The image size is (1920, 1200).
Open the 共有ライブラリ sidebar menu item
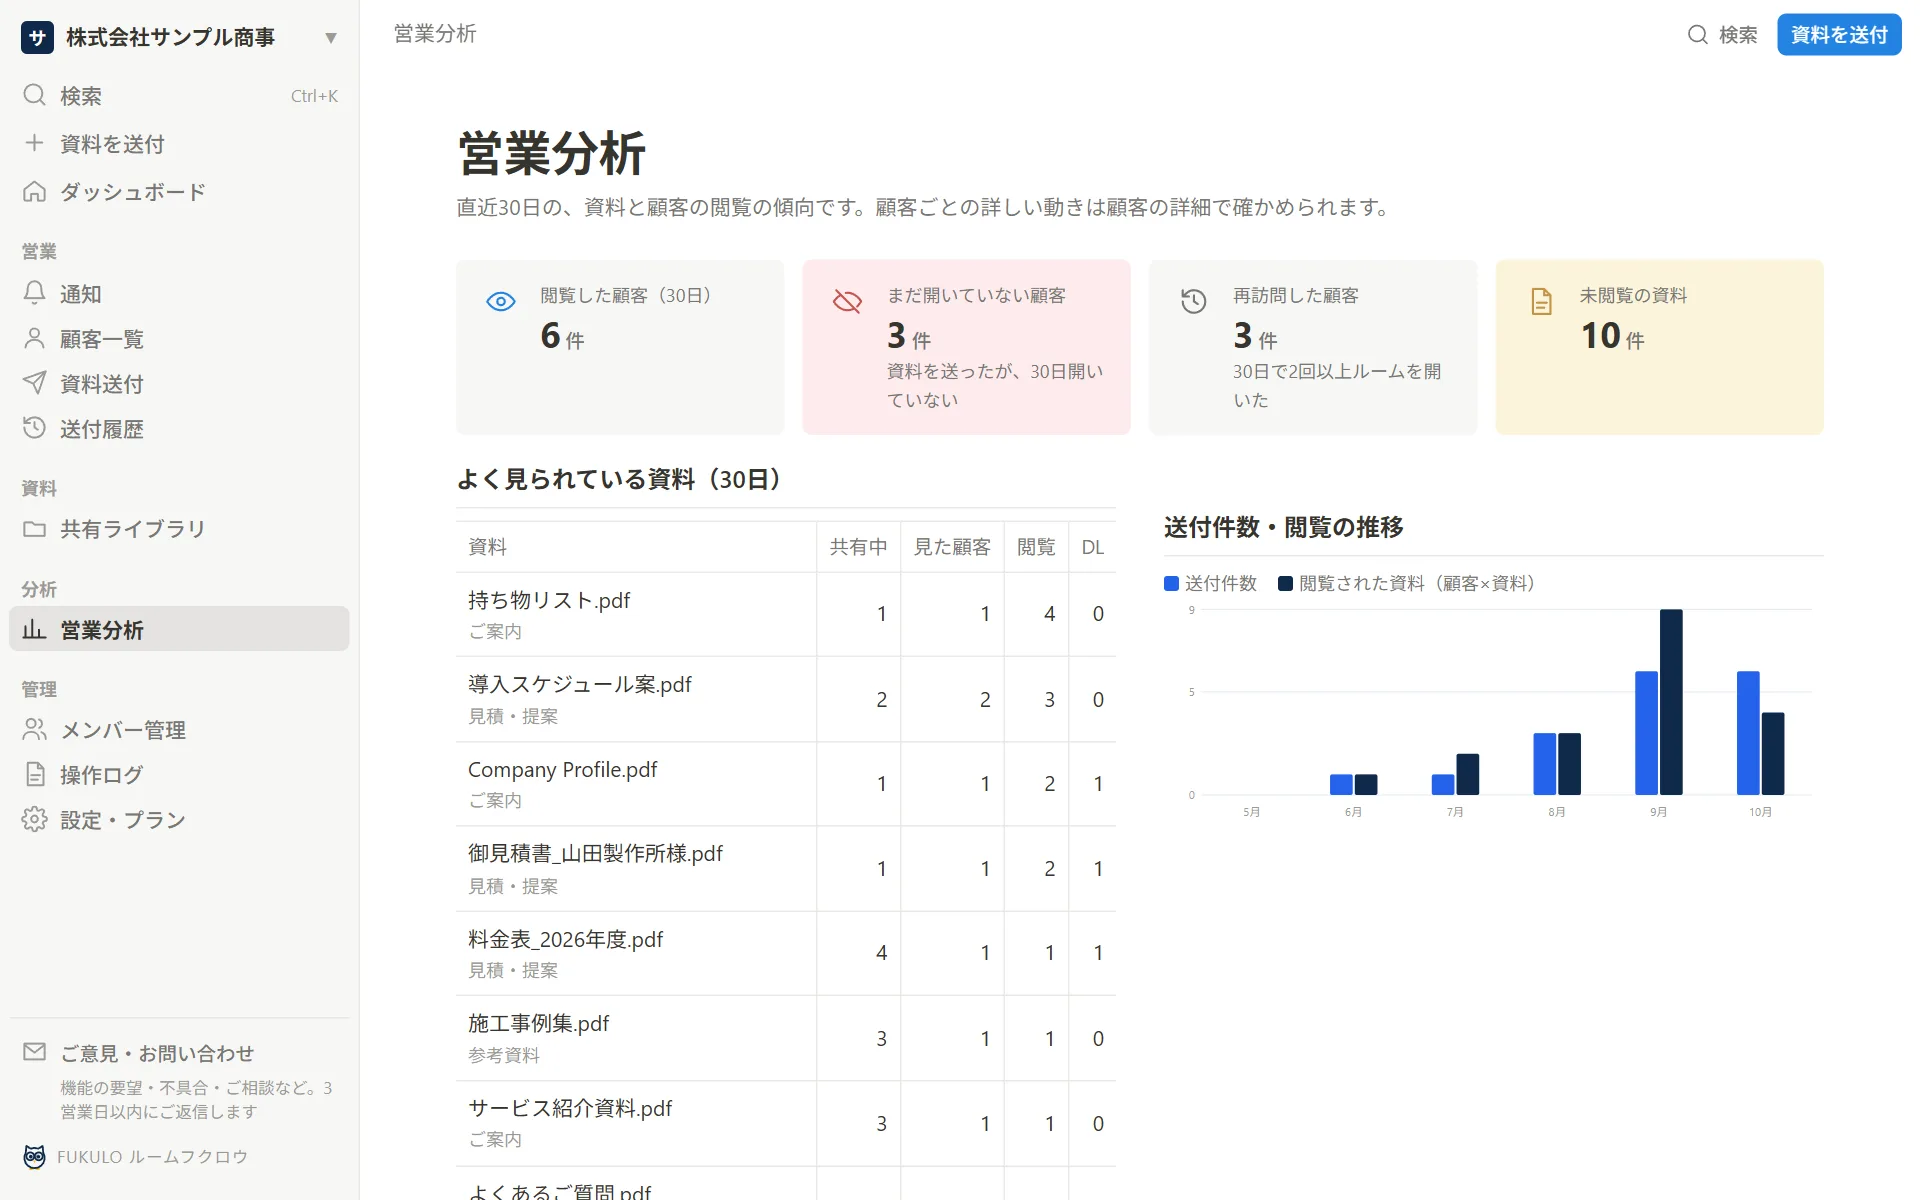tap(180, 528)
